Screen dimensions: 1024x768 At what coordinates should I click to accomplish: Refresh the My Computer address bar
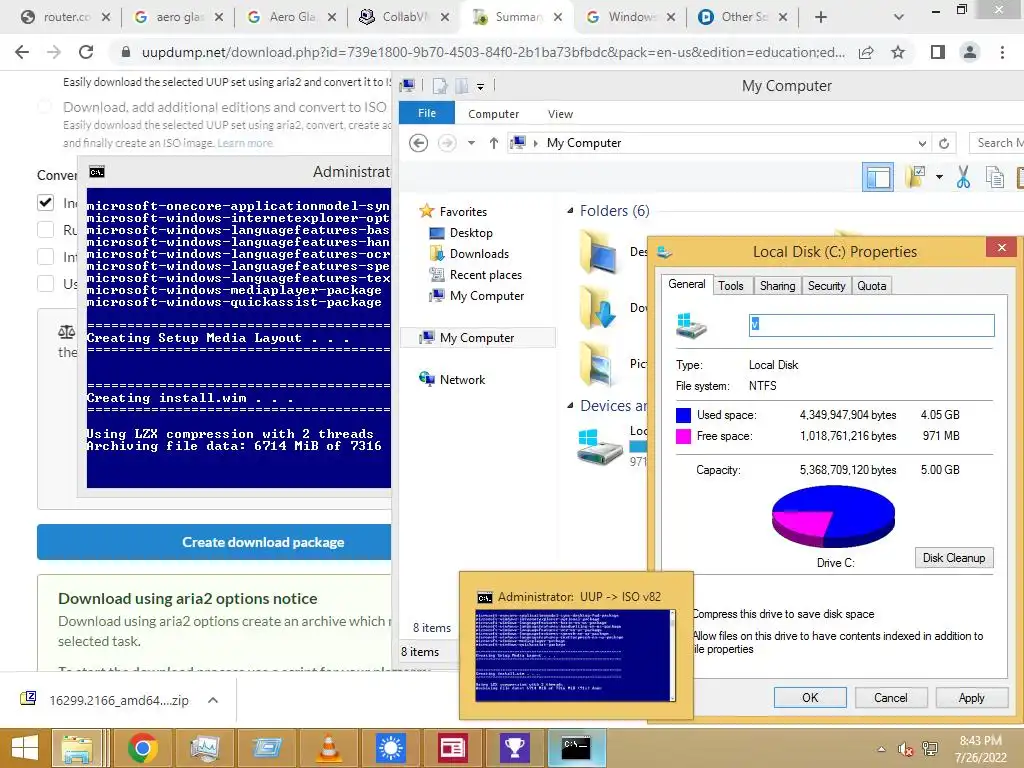pyautogui.click(x=944, y=143)
